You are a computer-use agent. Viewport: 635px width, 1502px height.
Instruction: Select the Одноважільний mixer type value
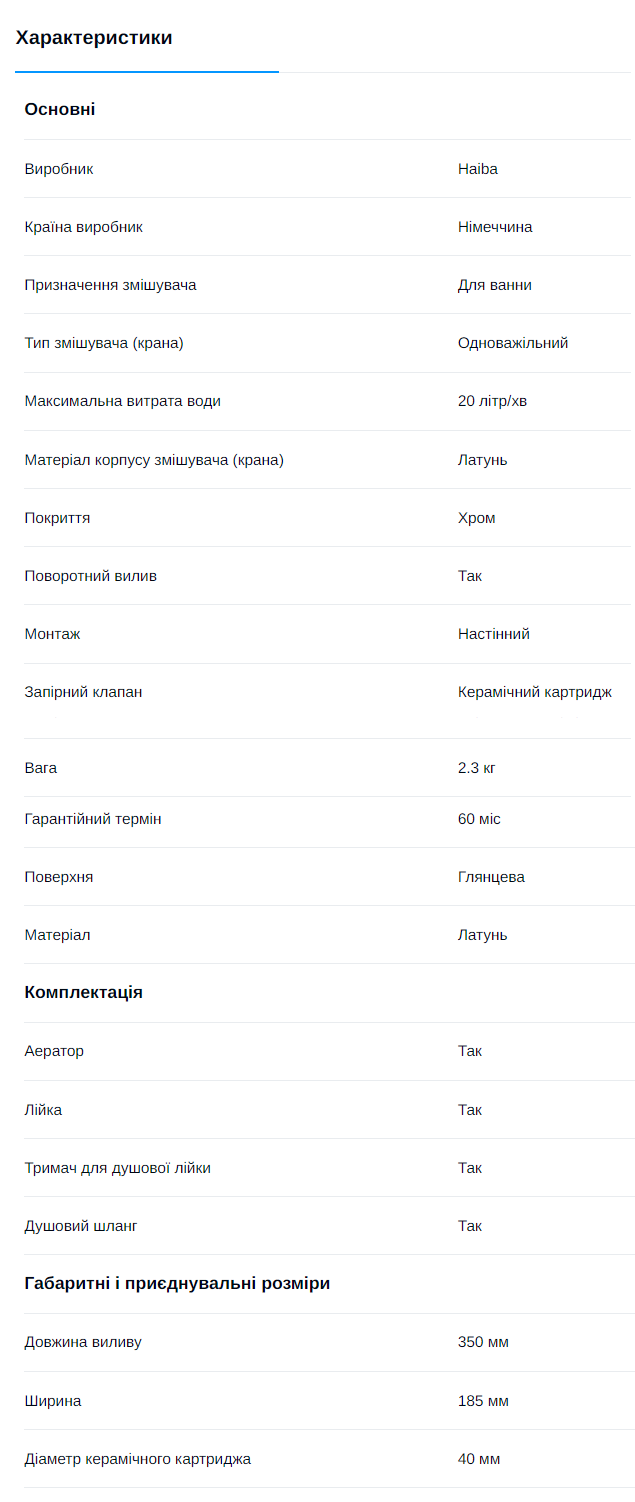pos(513,343)
